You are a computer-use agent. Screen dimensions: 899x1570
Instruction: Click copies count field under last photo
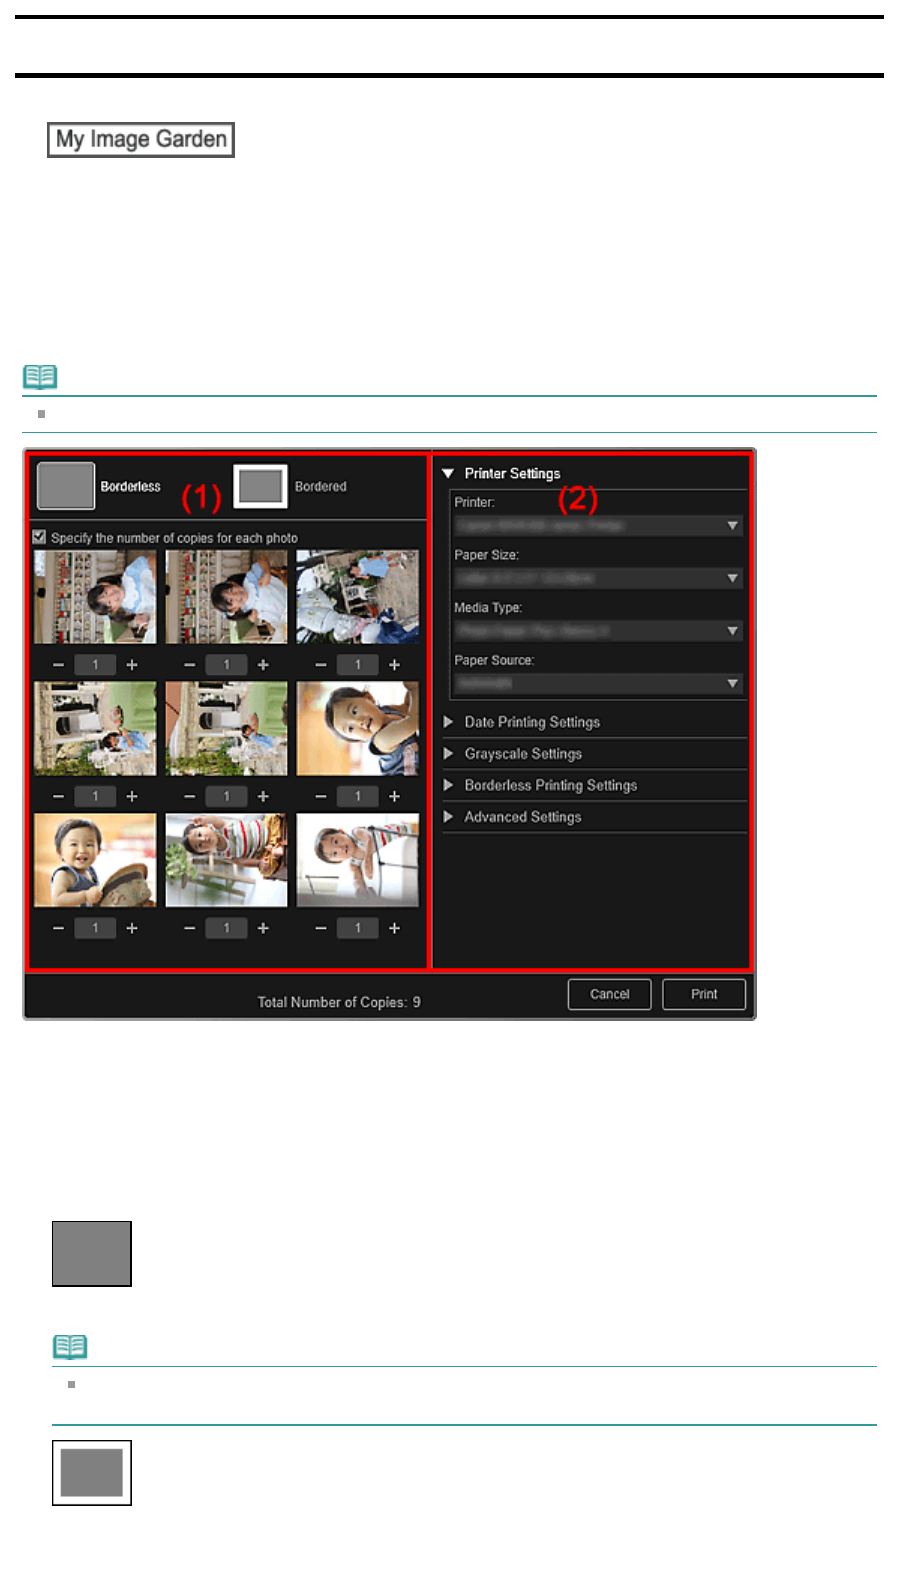point(358,929)
